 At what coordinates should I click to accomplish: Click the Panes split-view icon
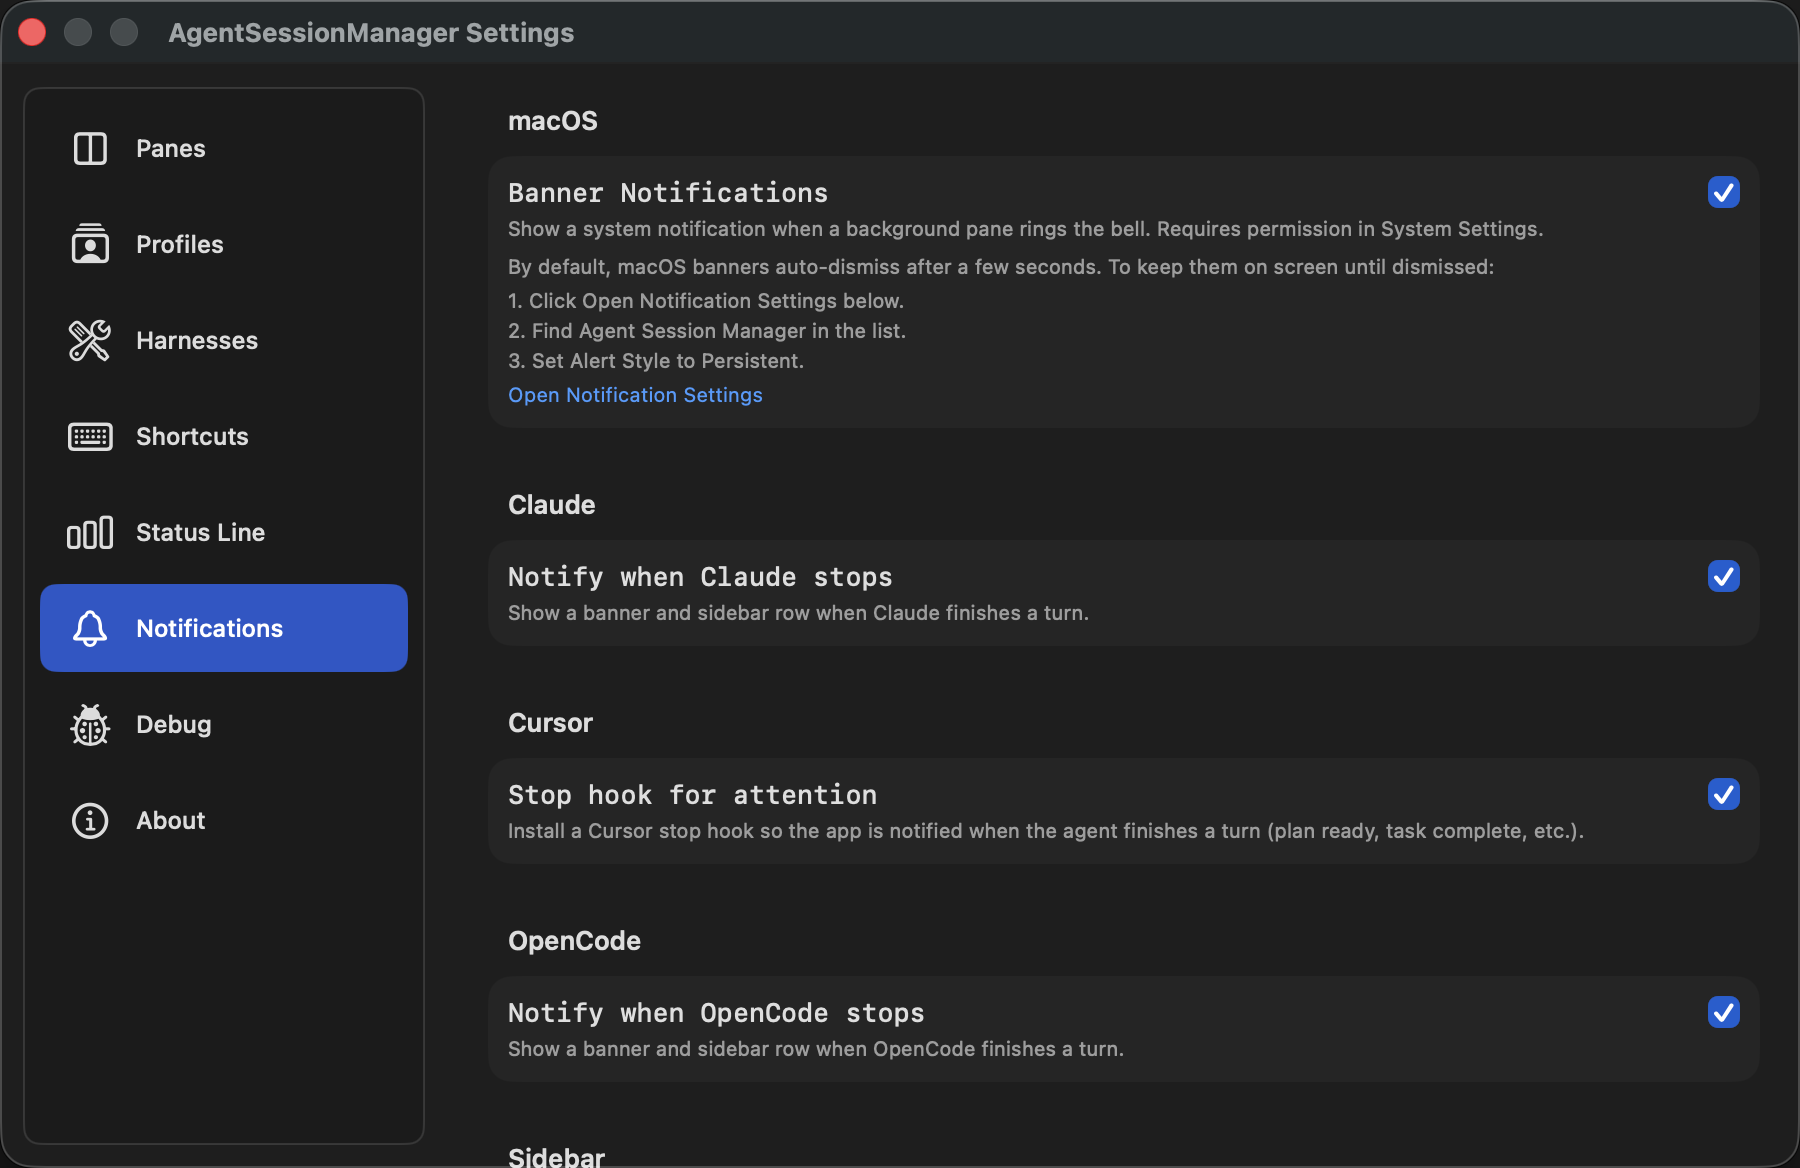(x=90, y=148)
